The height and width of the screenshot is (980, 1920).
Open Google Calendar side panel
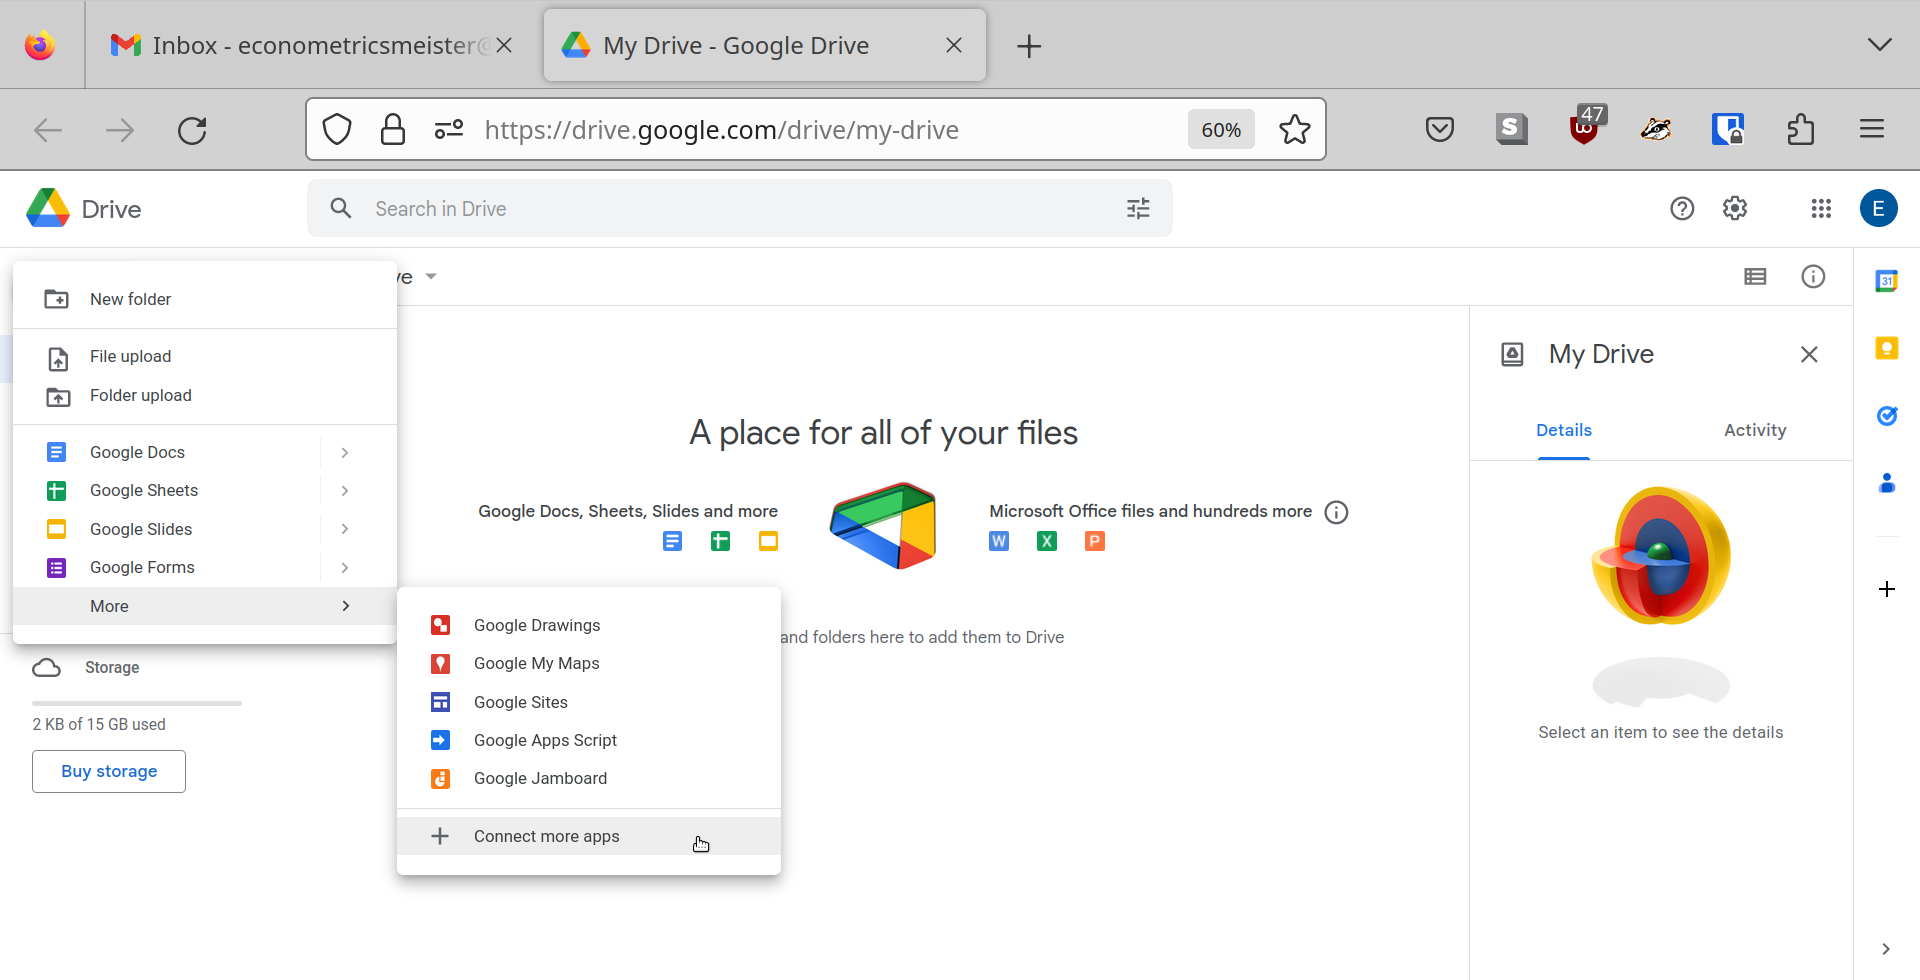1887,281
